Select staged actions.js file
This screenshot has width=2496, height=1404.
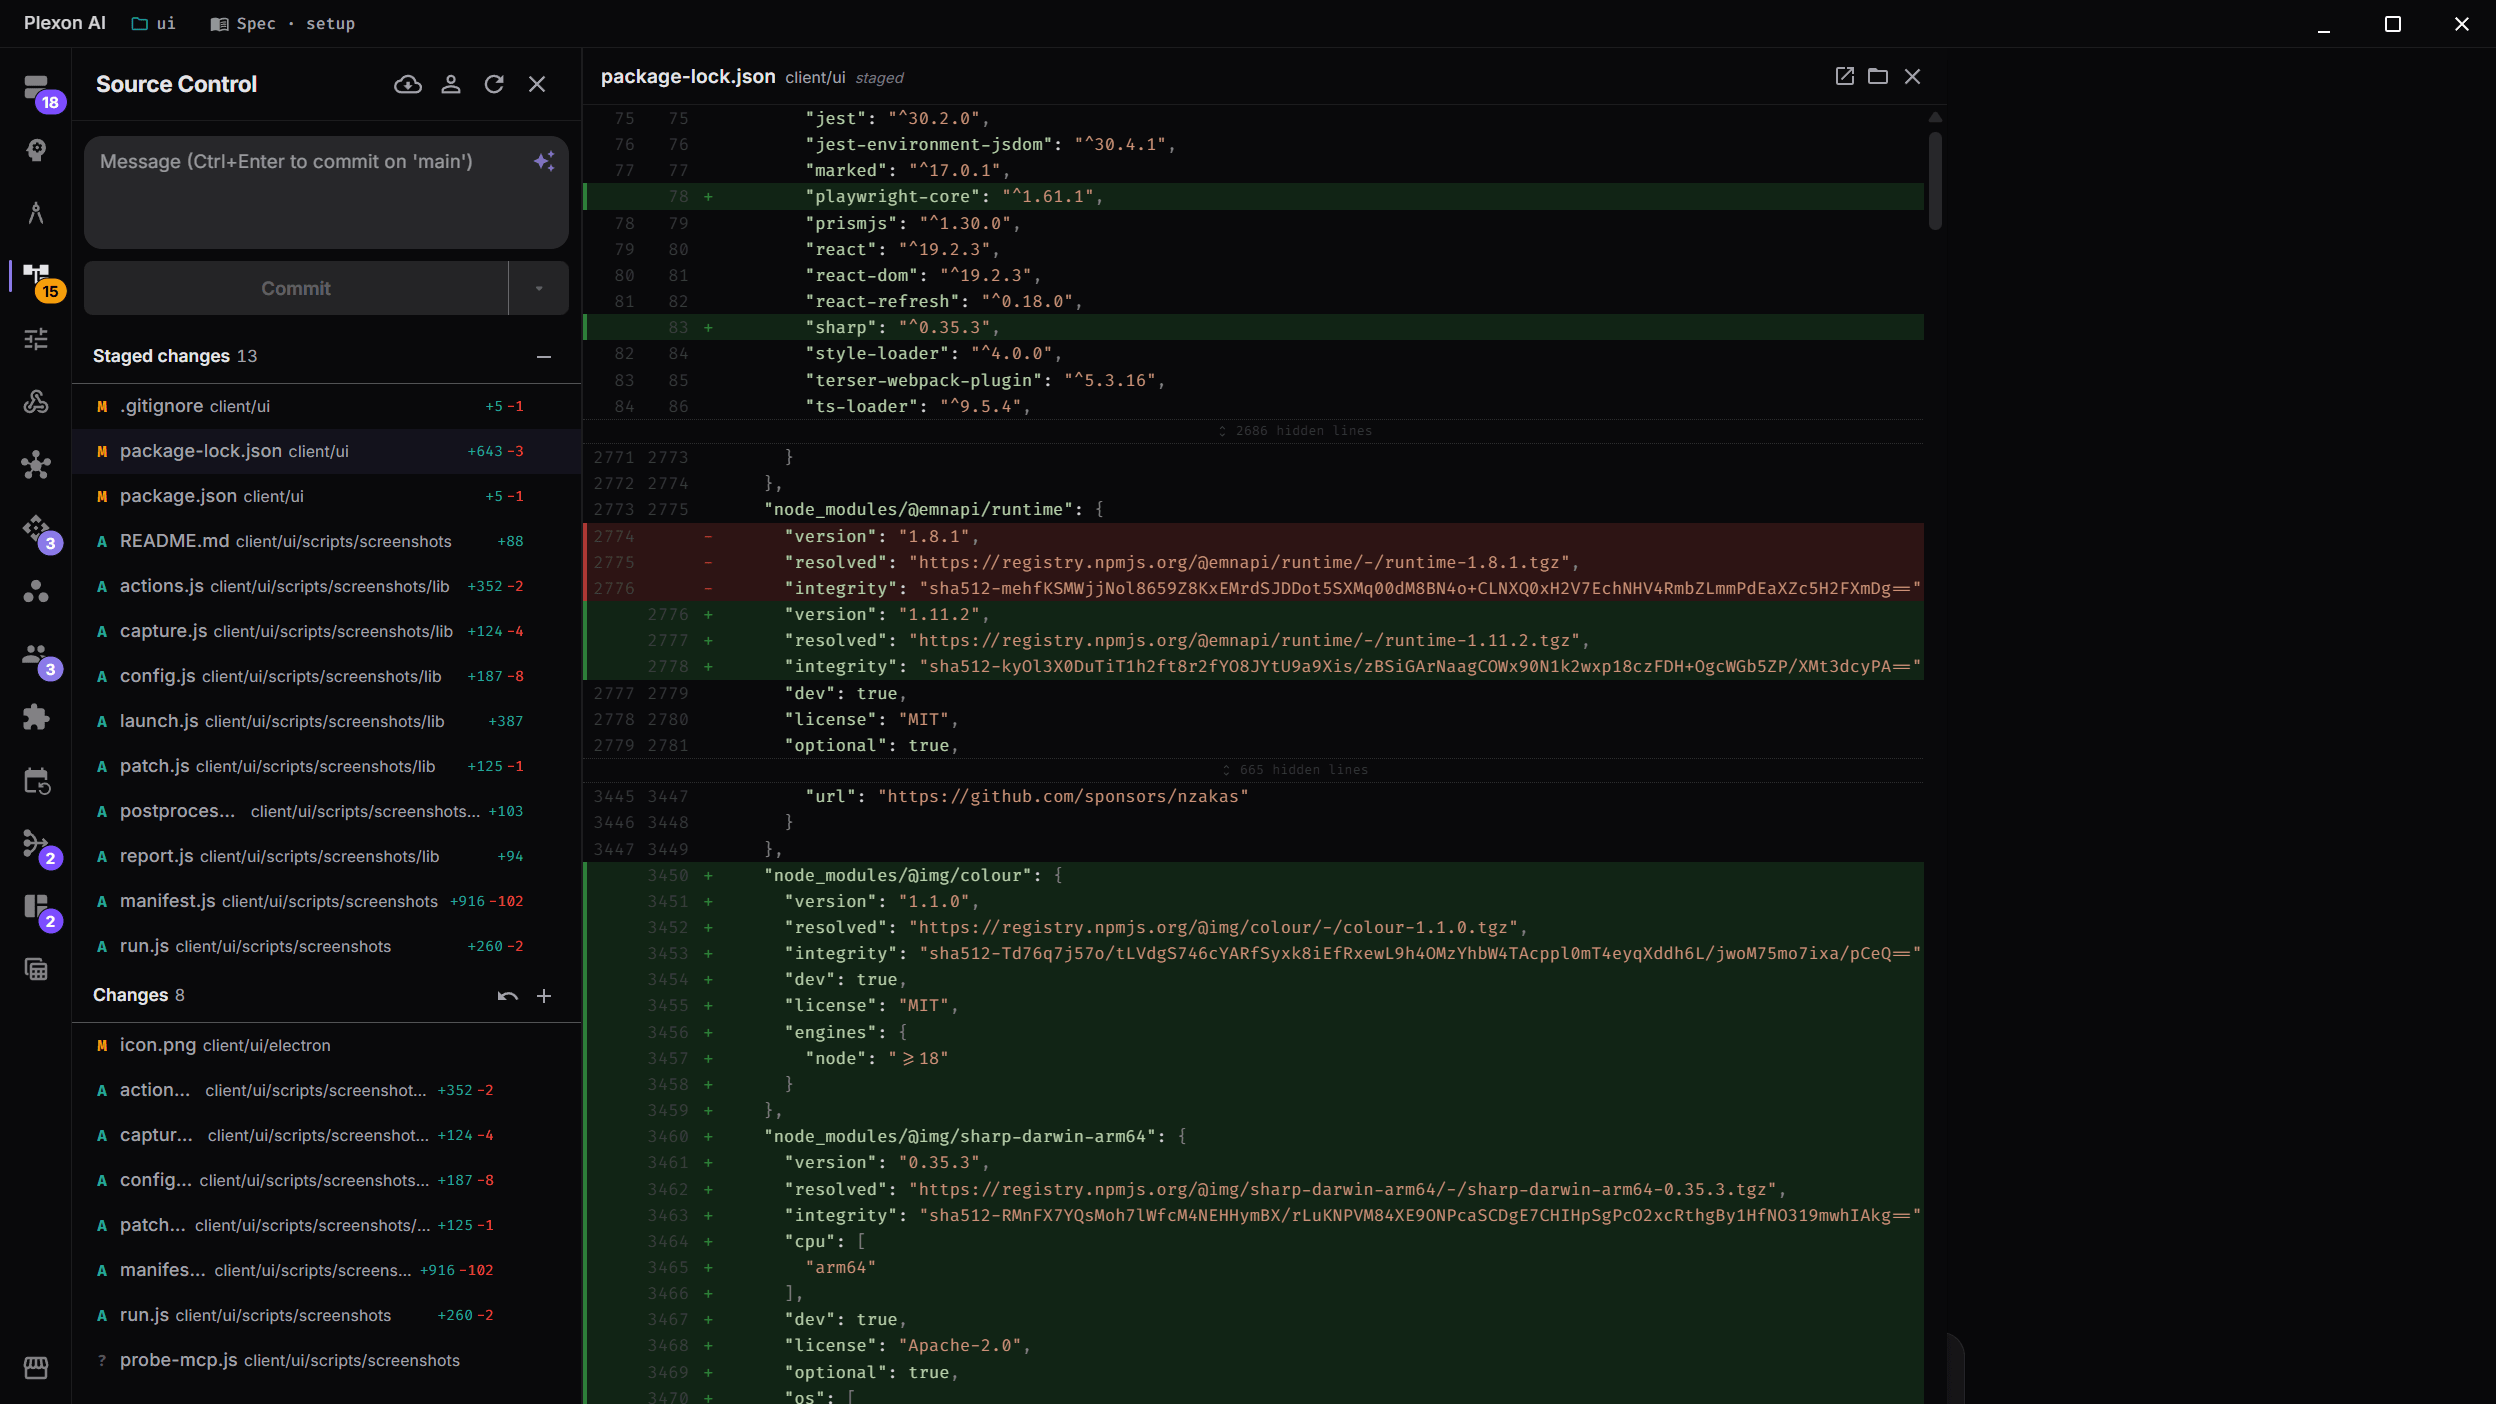coord(326,586)
